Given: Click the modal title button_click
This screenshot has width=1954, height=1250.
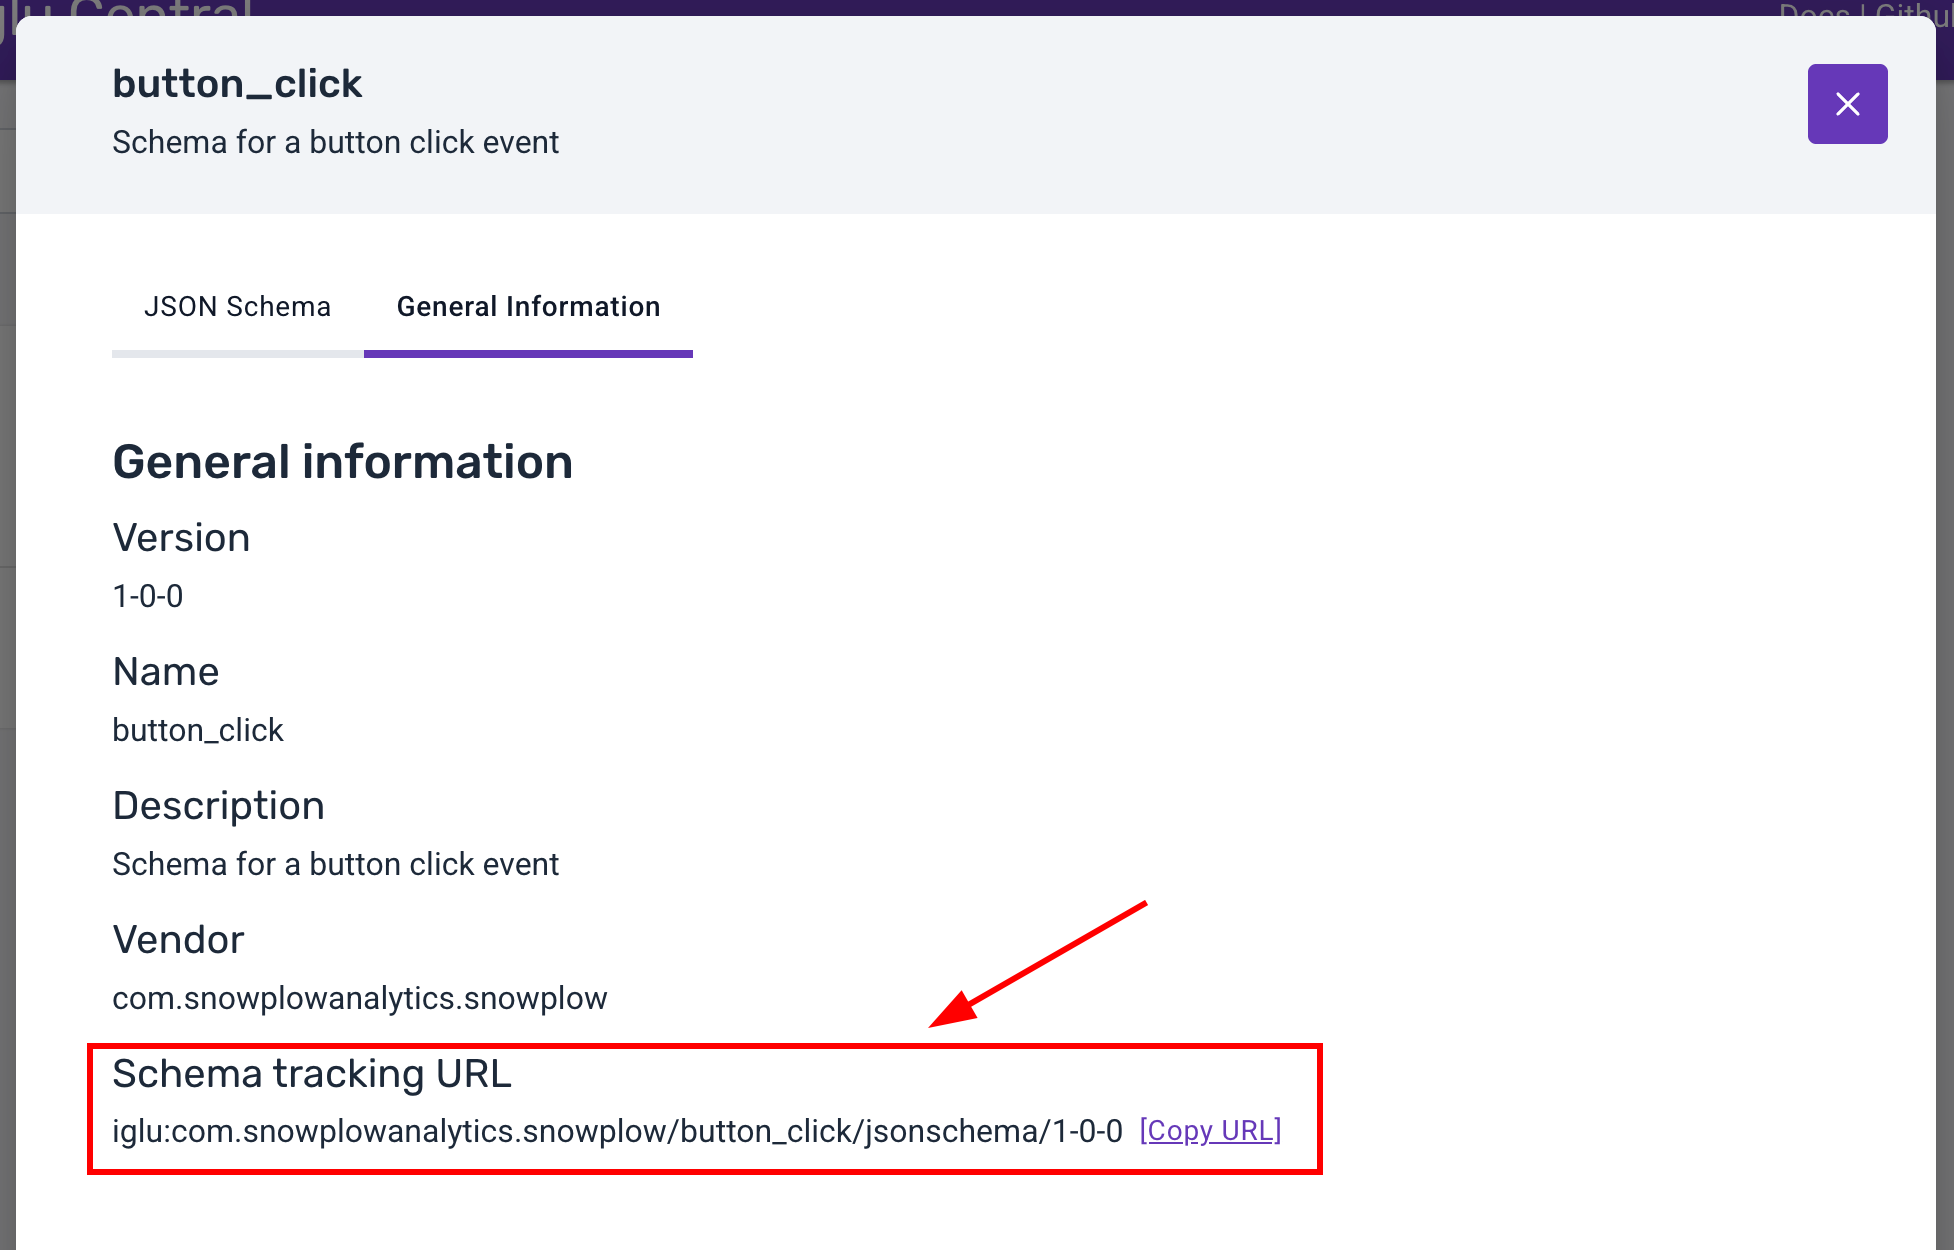Looking at the screenshot, I should [236, 83].
